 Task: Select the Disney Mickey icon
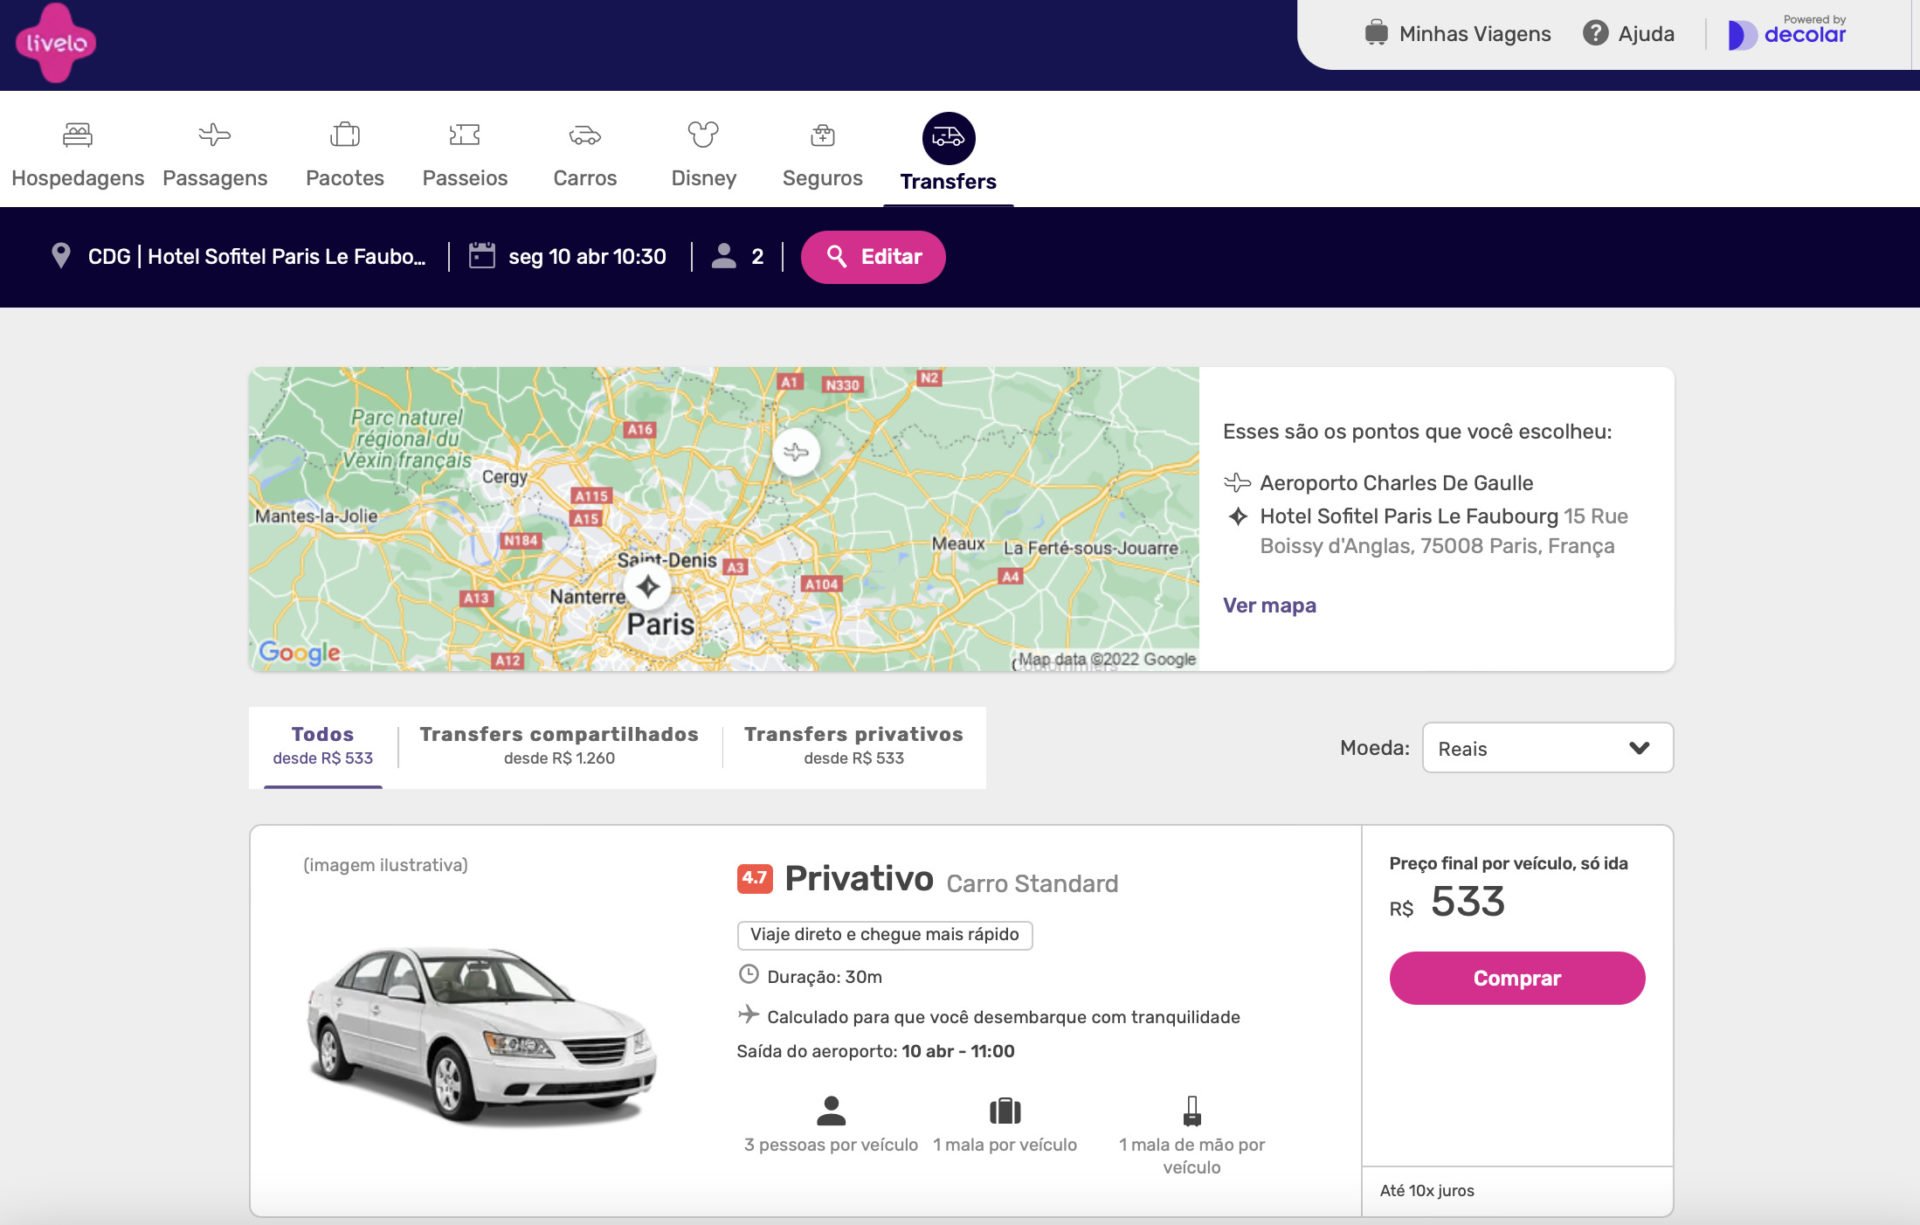(703, 134)
